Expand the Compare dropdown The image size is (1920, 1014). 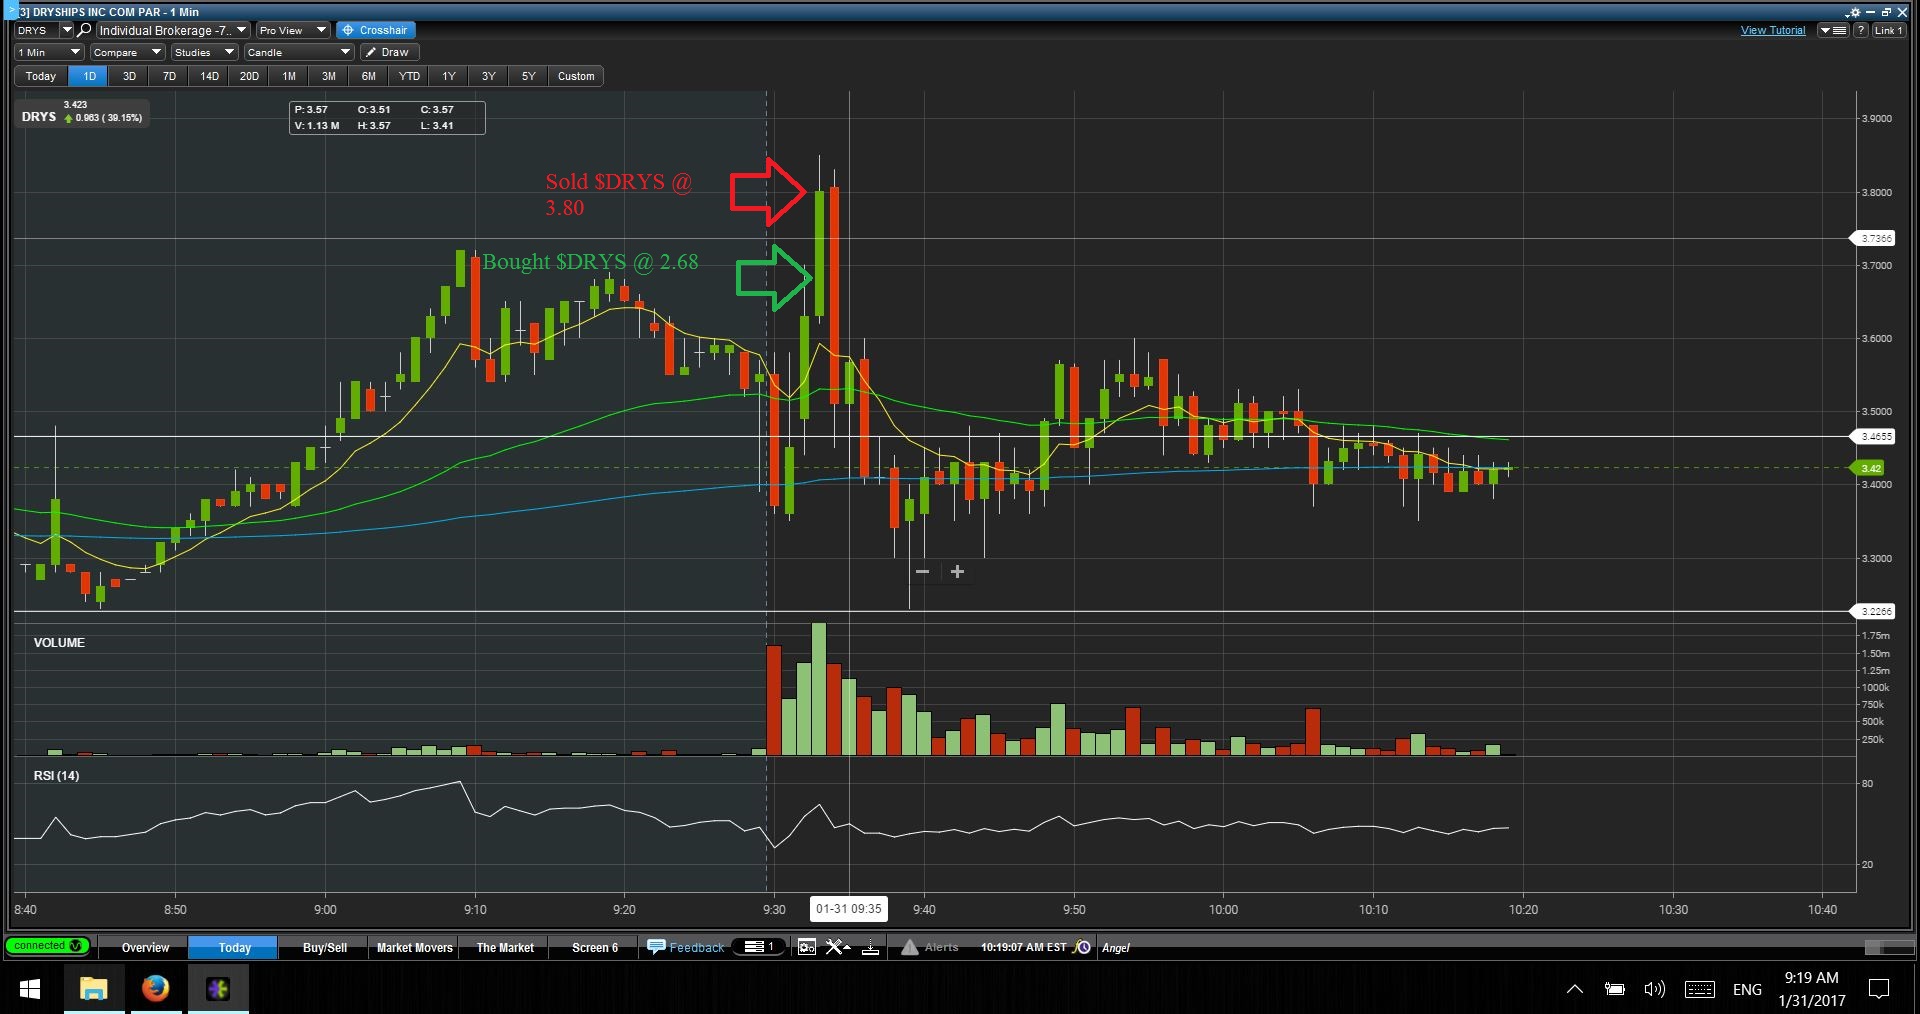click(127, 52)
